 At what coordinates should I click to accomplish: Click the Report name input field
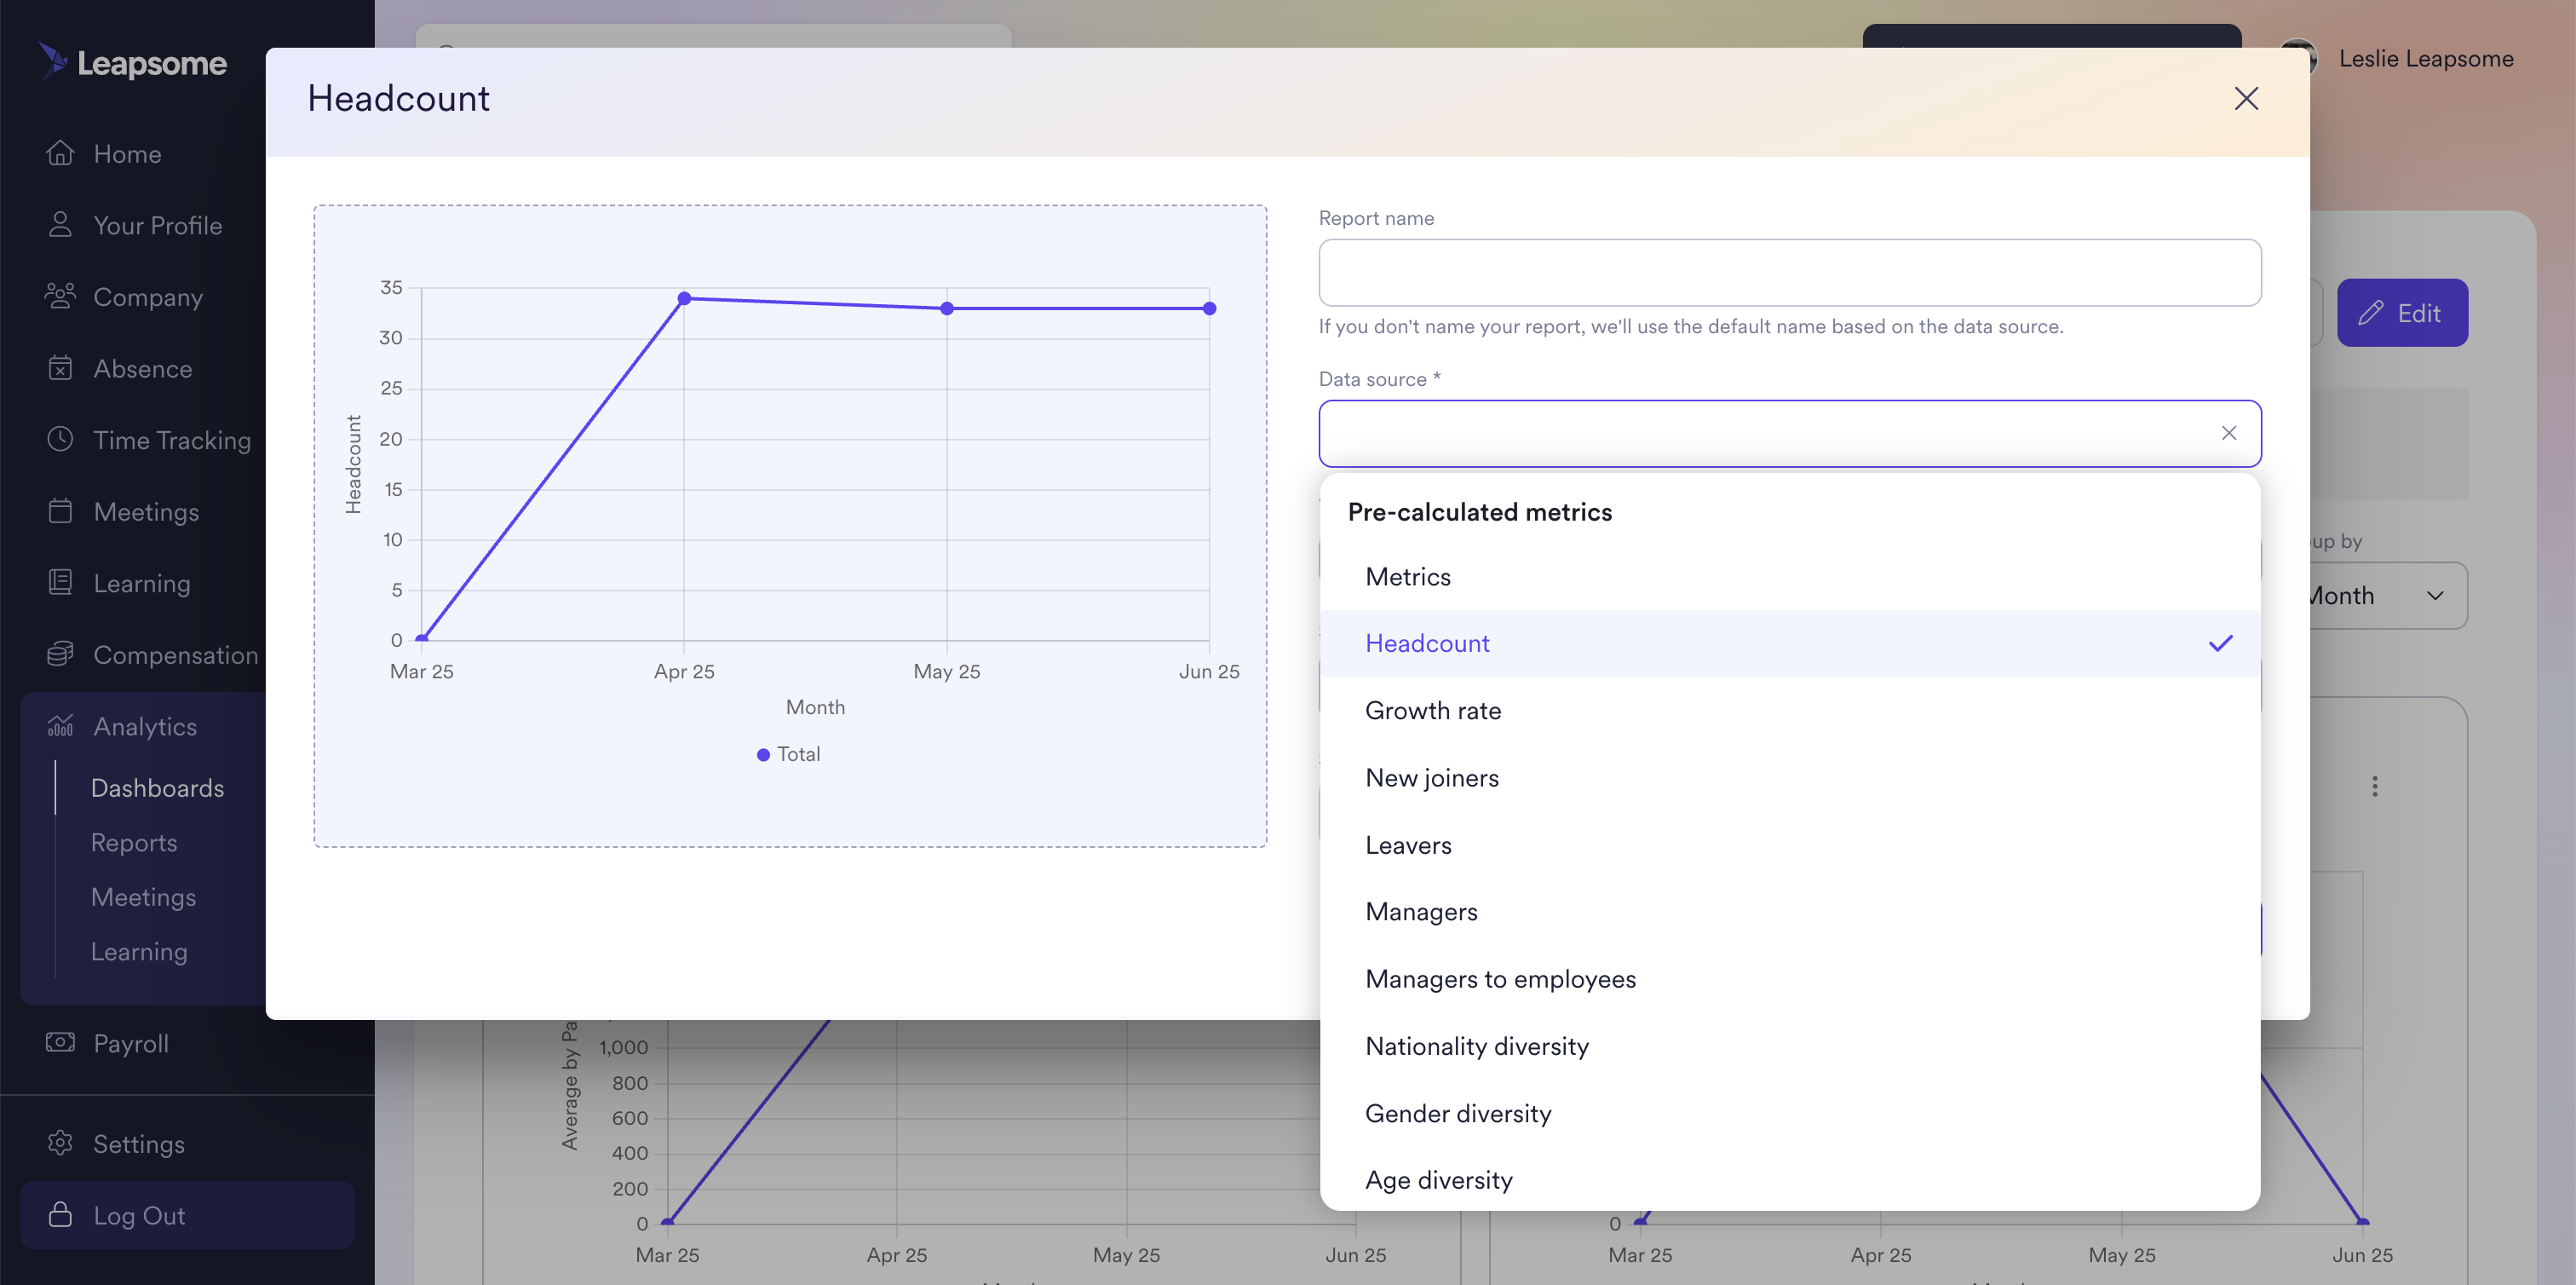point(1789,272)
